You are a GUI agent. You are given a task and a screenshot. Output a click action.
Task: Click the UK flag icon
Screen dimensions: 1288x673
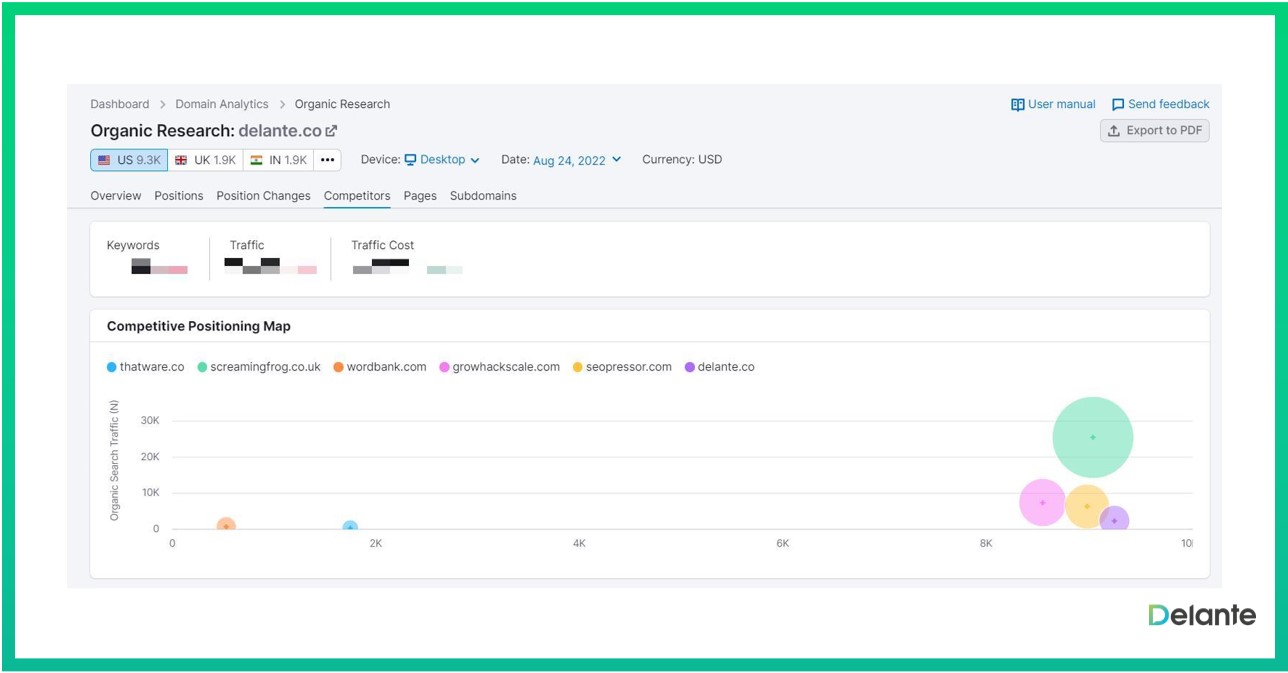pyautogui.click(x=181, y=160)
